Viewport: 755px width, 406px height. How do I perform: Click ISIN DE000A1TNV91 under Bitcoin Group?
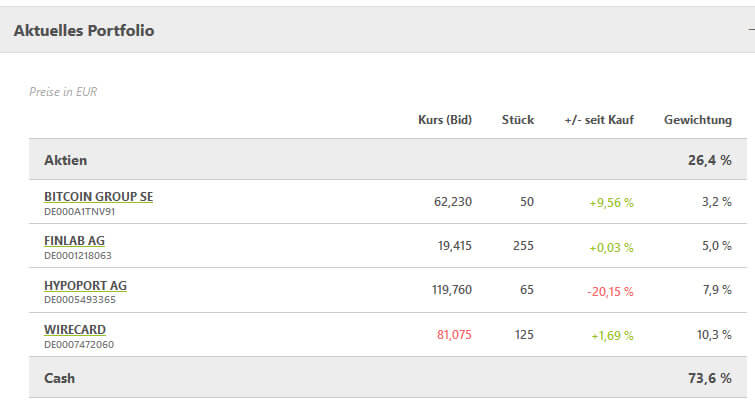(x=79, y=212)
